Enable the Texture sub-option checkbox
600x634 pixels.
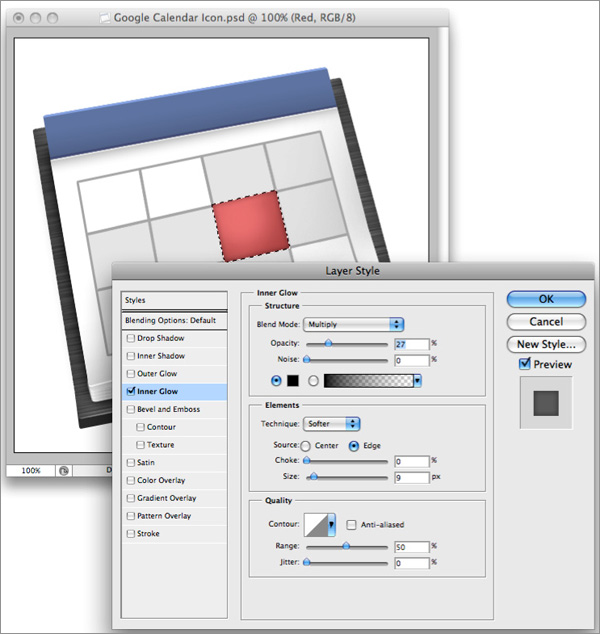point(140,445)
